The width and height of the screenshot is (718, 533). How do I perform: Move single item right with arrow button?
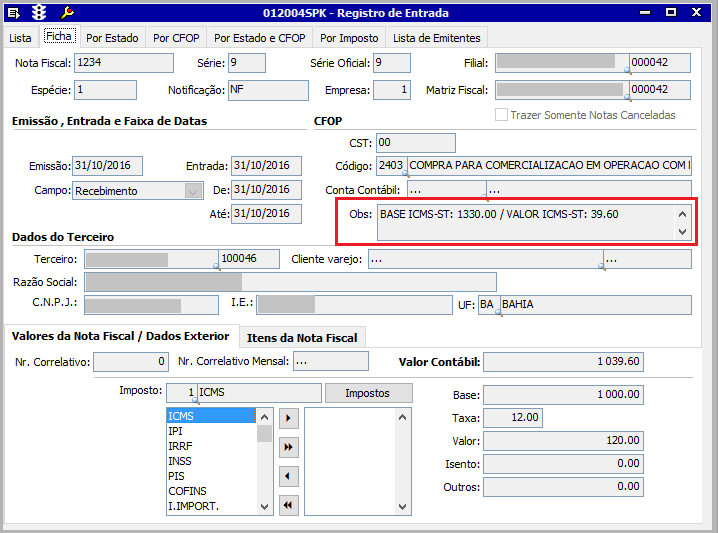[288, 418]
